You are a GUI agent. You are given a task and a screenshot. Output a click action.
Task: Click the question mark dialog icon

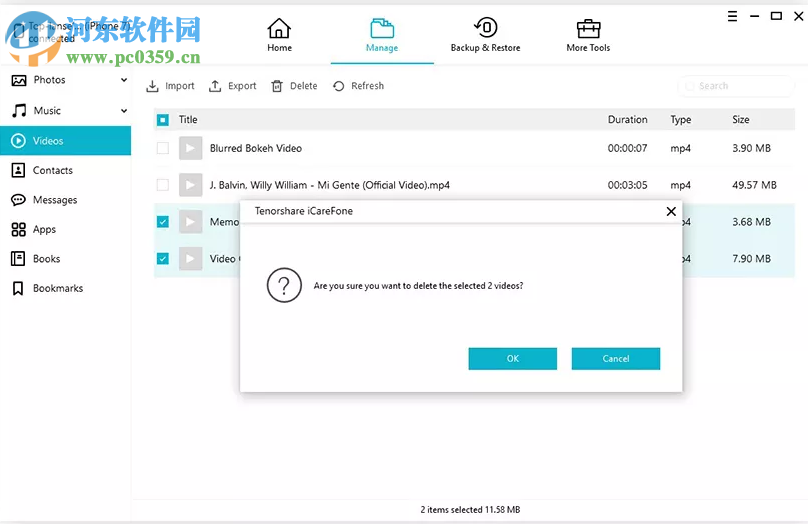coord(284,285)
